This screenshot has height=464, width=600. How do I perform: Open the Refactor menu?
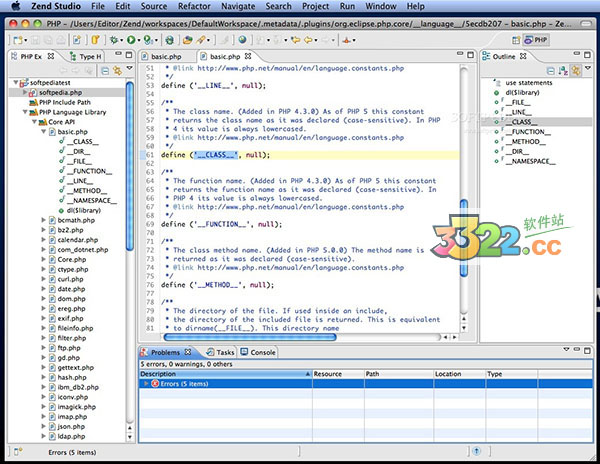pos(194,6)
